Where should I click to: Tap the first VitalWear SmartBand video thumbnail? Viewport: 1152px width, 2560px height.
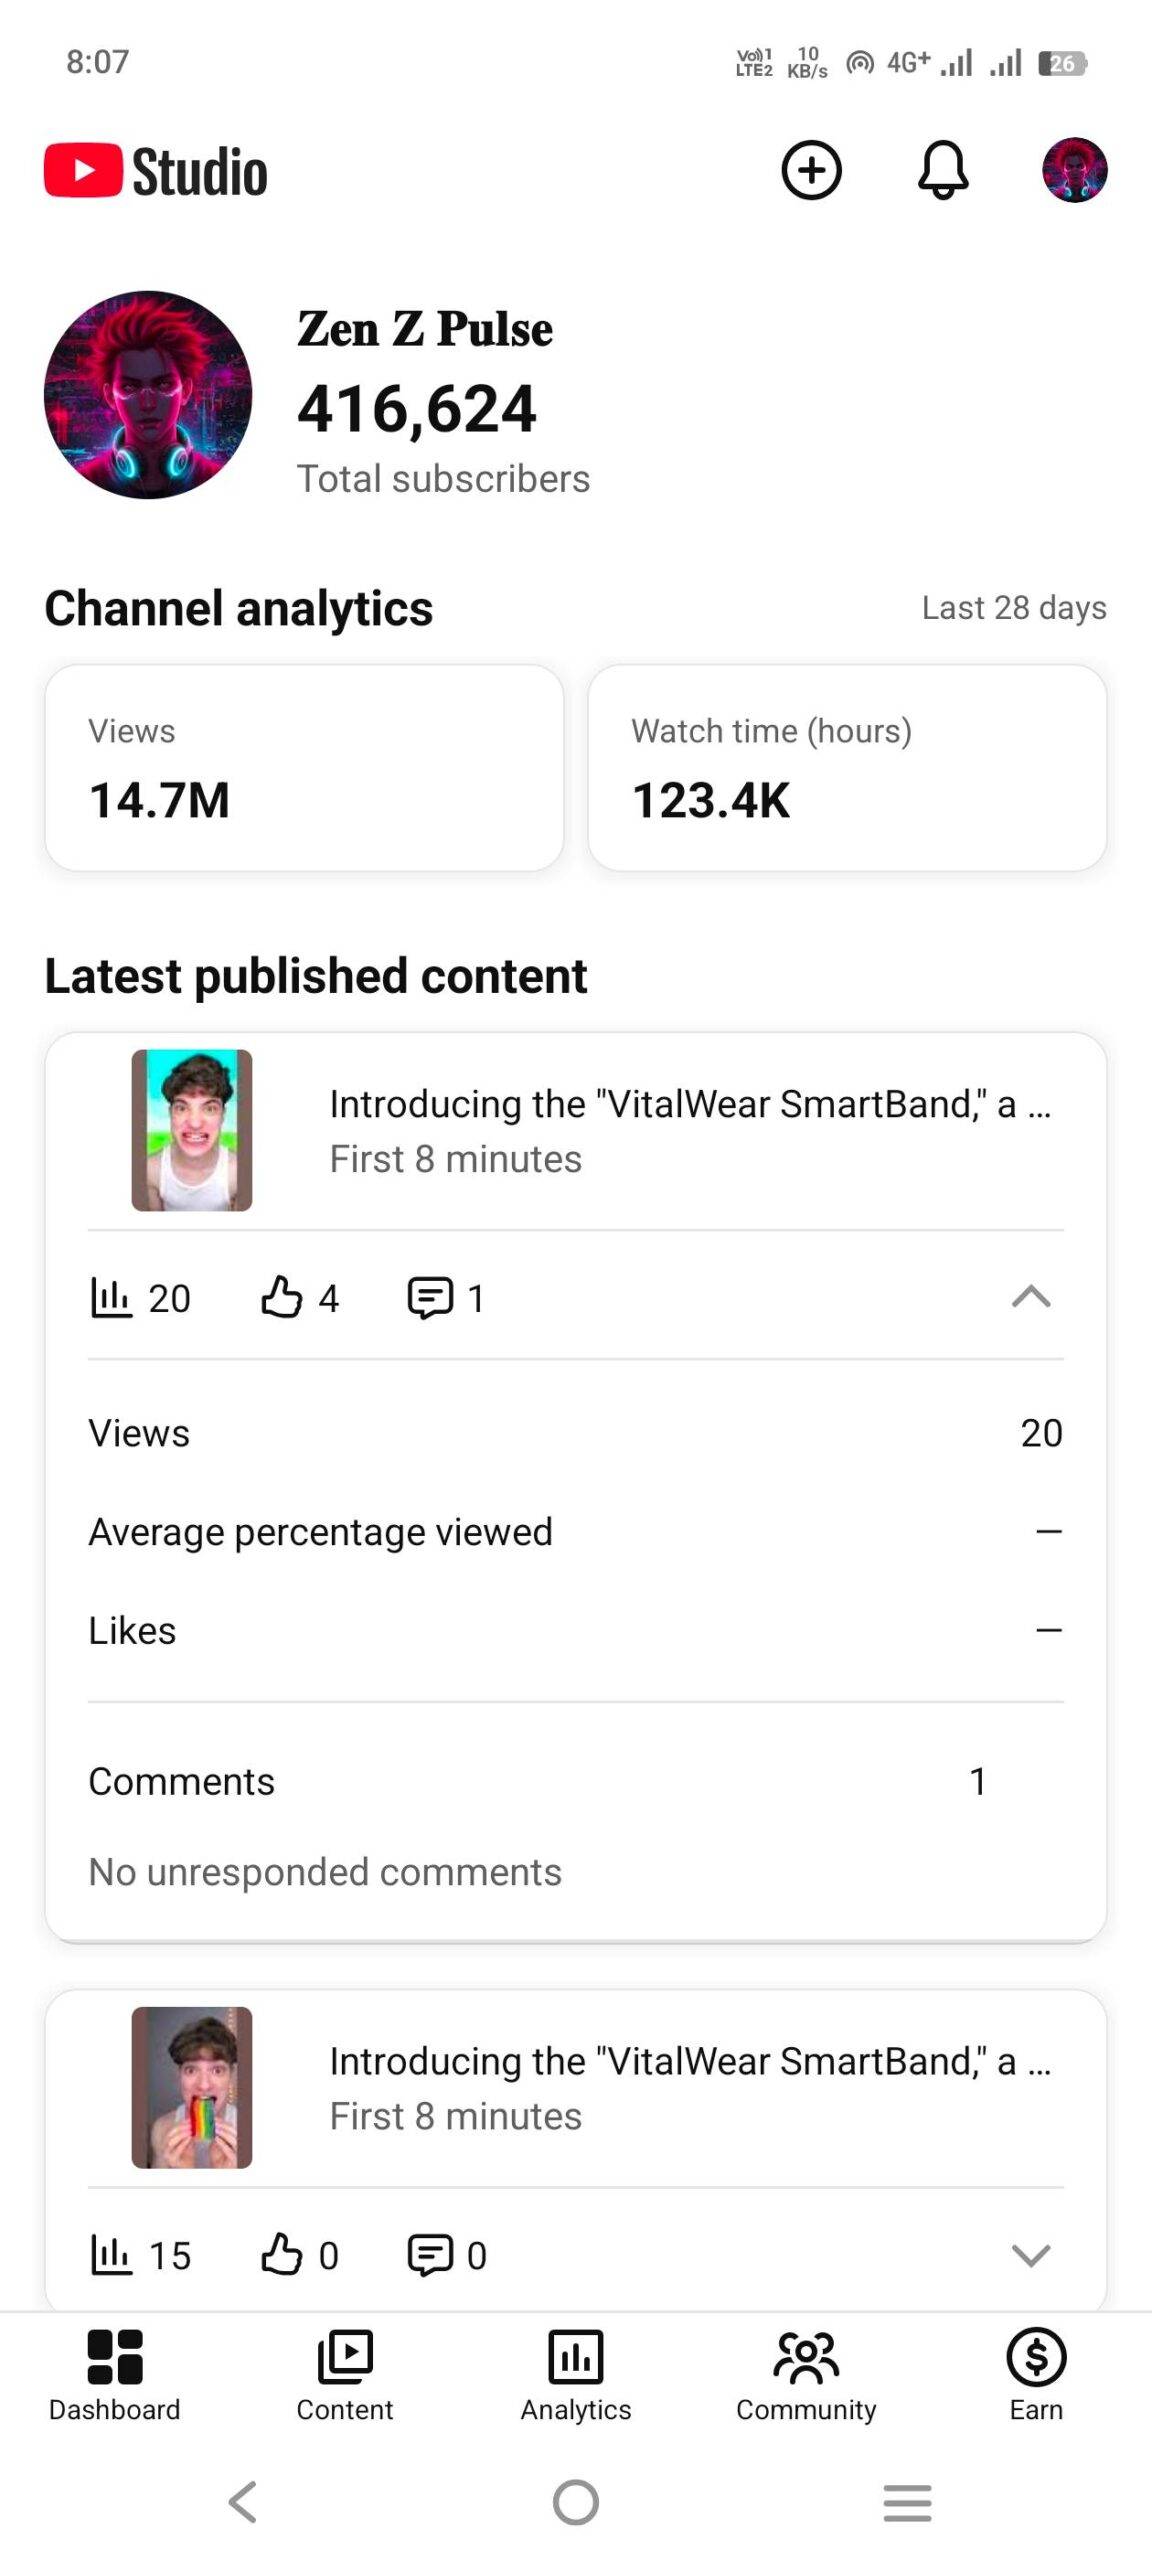point(192,1130)
